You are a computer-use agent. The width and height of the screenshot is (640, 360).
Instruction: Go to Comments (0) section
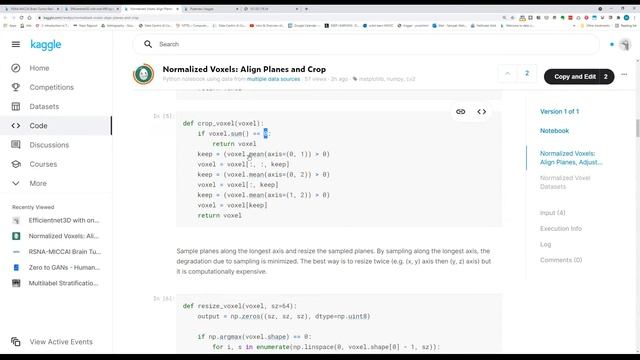[x=561, y=260]
